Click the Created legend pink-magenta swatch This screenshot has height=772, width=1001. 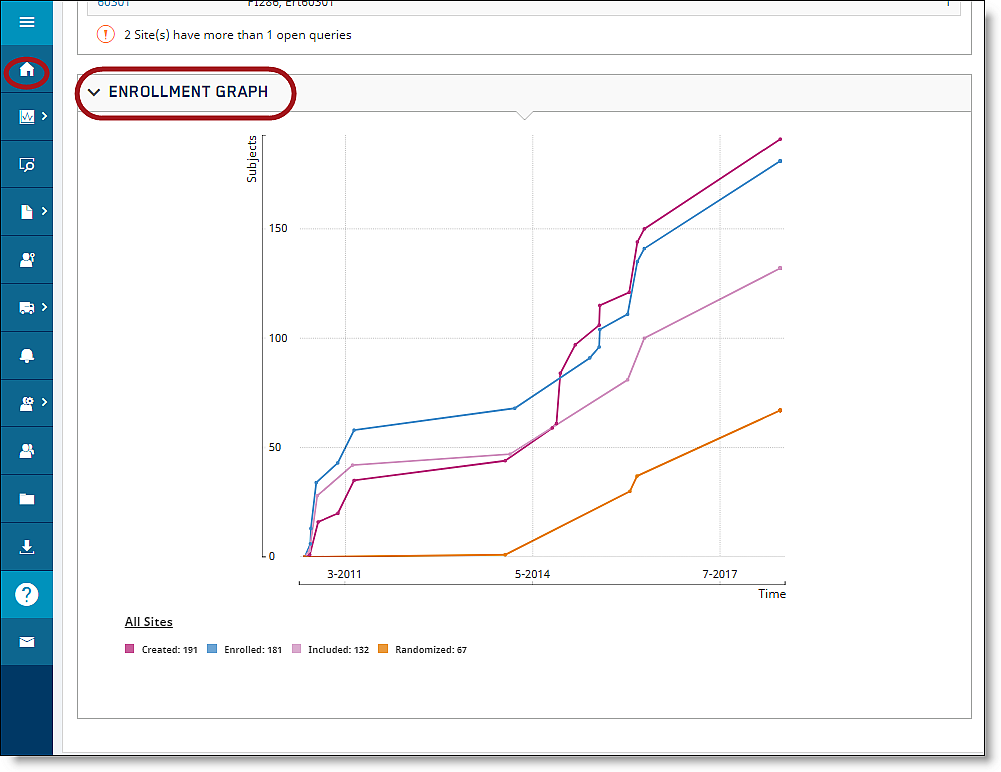pyautogui.click(x=129, y=650)
